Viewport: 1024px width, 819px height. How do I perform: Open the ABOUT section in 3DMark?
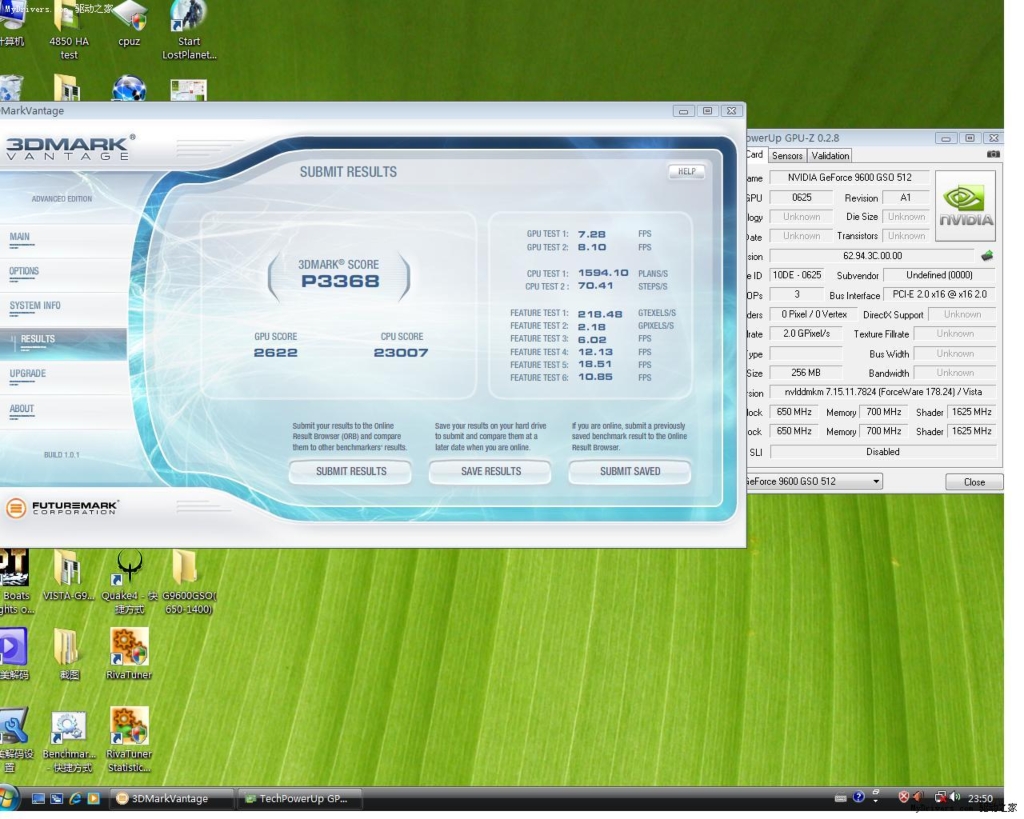click(22, 409)
